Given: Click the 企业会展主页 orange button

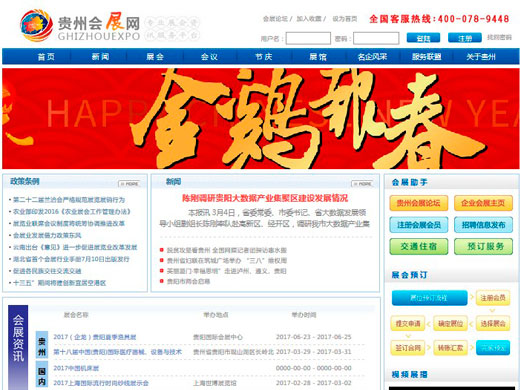Looking at the screenshot, I should tap(483, 203).
